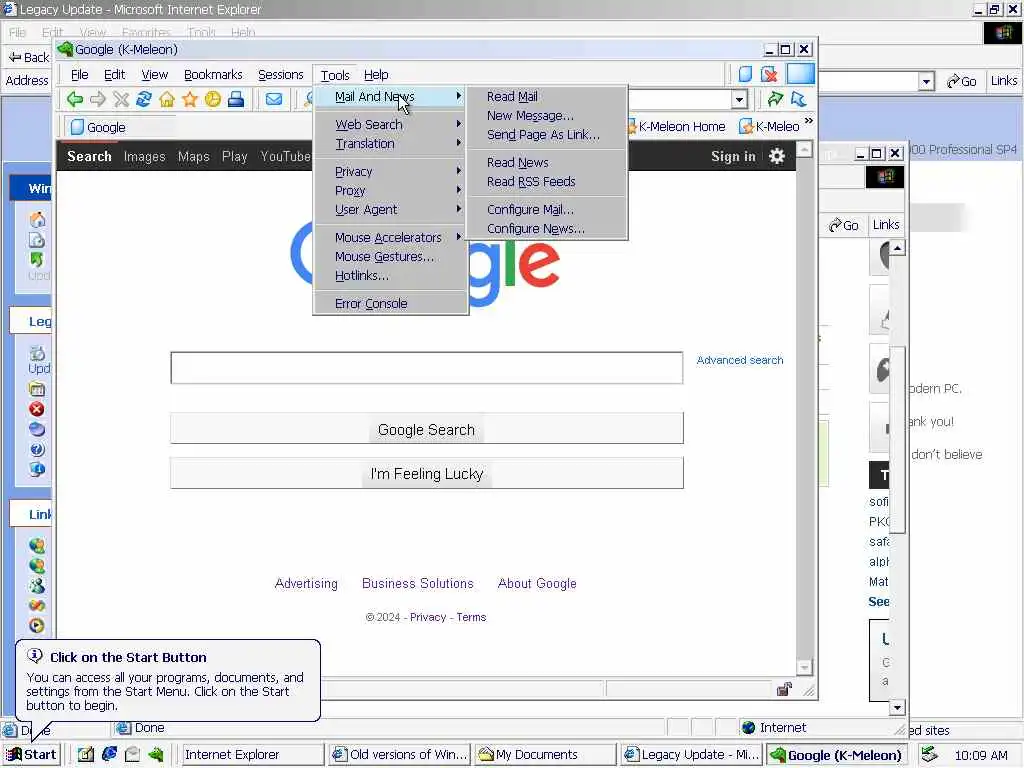1024x768 pixels.
Task: Open the Bookmarks menu in K-Meleon
Action: pos(213,74)
